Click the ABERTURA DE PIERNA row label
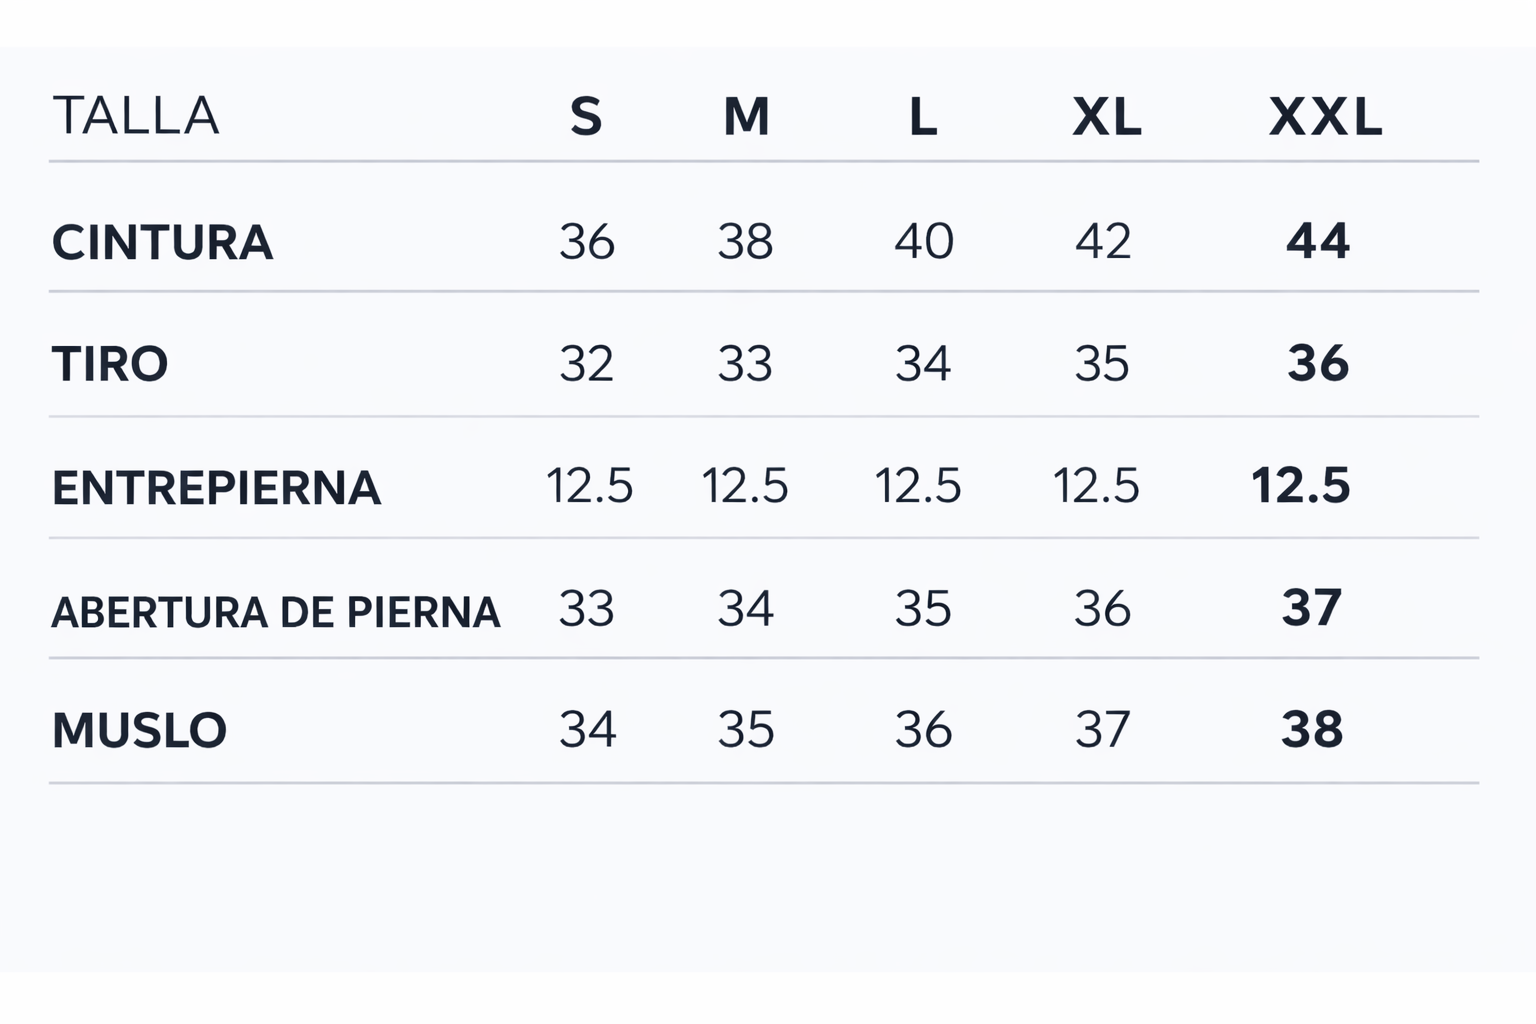The image size is (1536, 1024). click(275, 612)
